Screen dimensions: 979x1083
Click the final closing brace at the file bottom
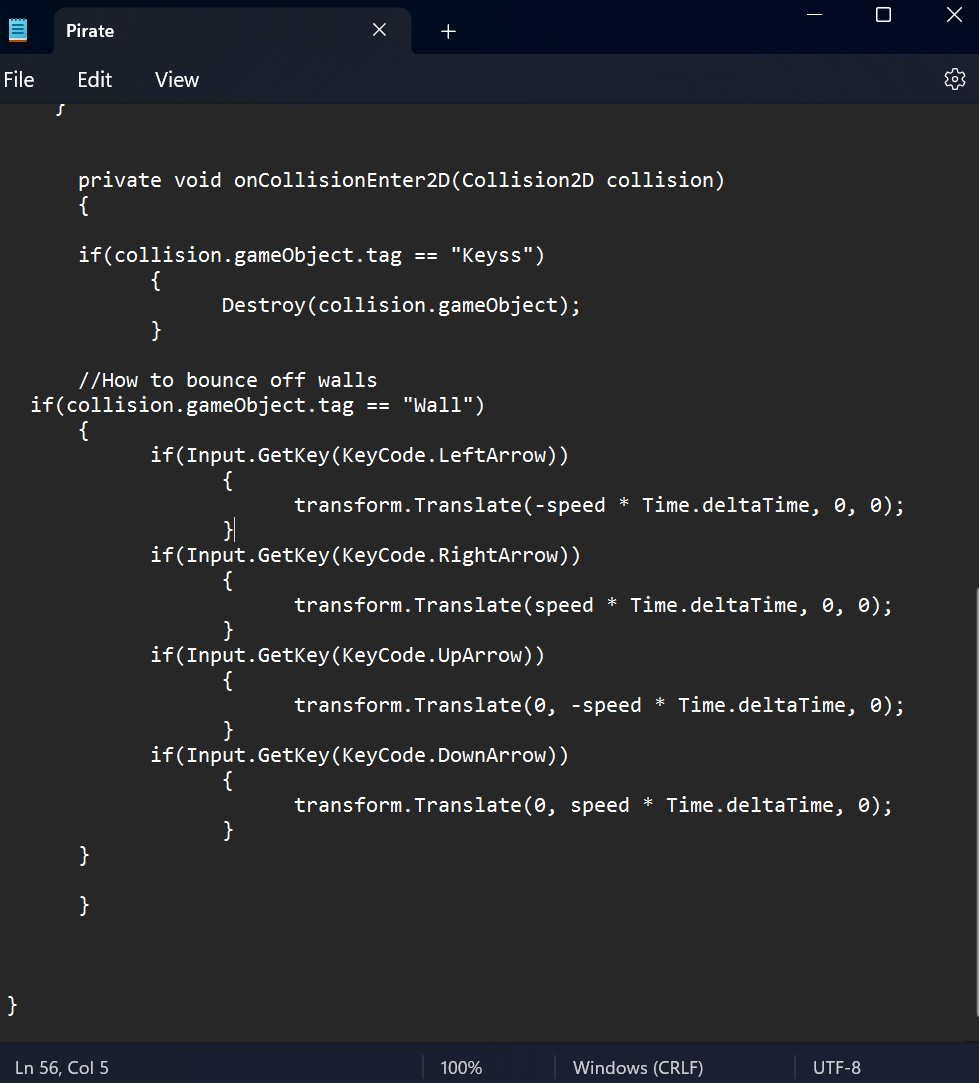(x=12, y=1006)
